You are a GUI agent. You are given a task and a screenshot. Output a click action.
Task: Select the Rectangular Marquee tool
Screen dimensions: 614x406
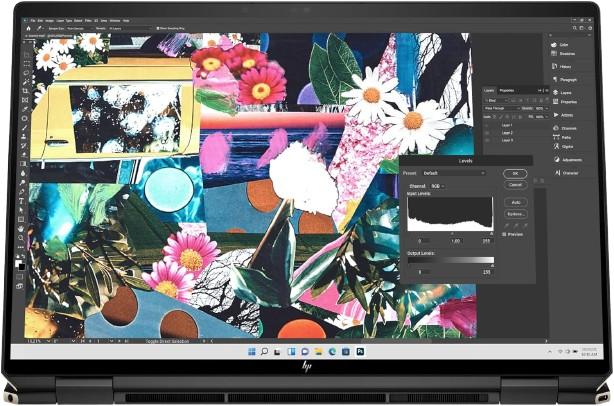26,63
